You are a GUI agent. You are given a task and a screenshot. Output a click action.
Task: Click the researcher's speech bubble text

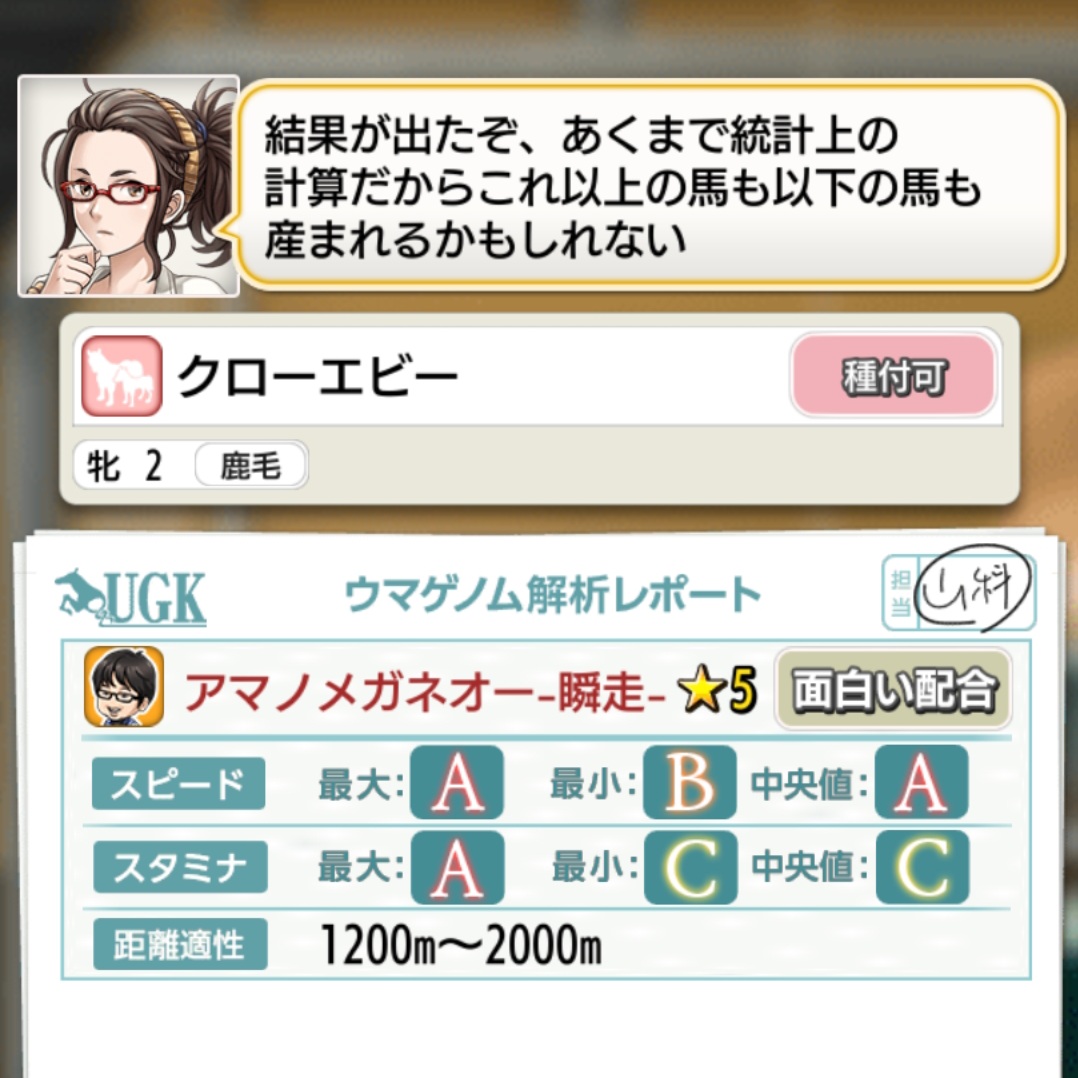pyautogui.click(x=622, y=187)
